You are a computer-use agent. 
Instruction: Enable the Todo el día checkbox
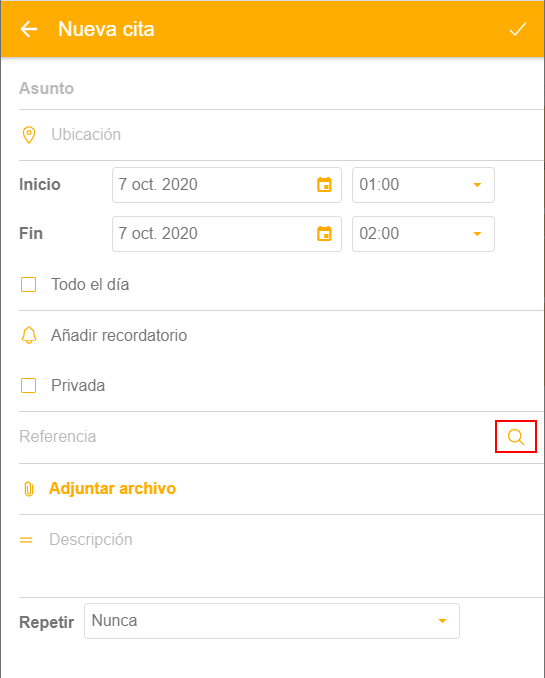click(x=29, y=285)
